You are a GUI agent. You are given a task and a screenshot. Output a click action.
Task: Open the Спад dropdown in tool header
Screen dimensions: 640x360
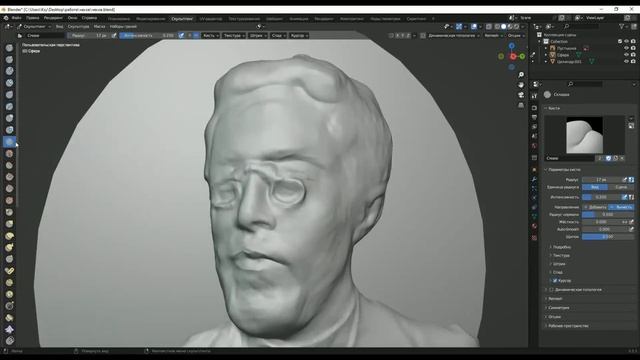point(278,36)
